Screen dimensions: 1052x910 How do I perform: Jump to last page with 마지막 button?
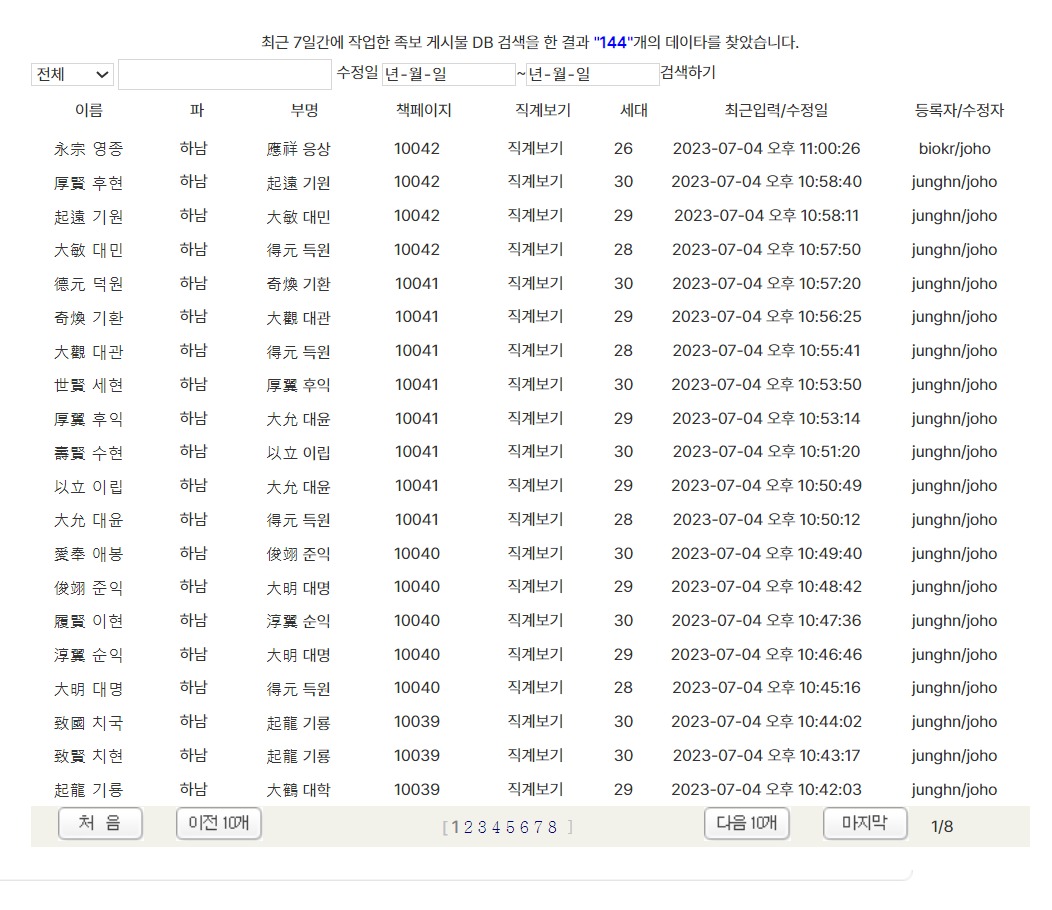864,824
